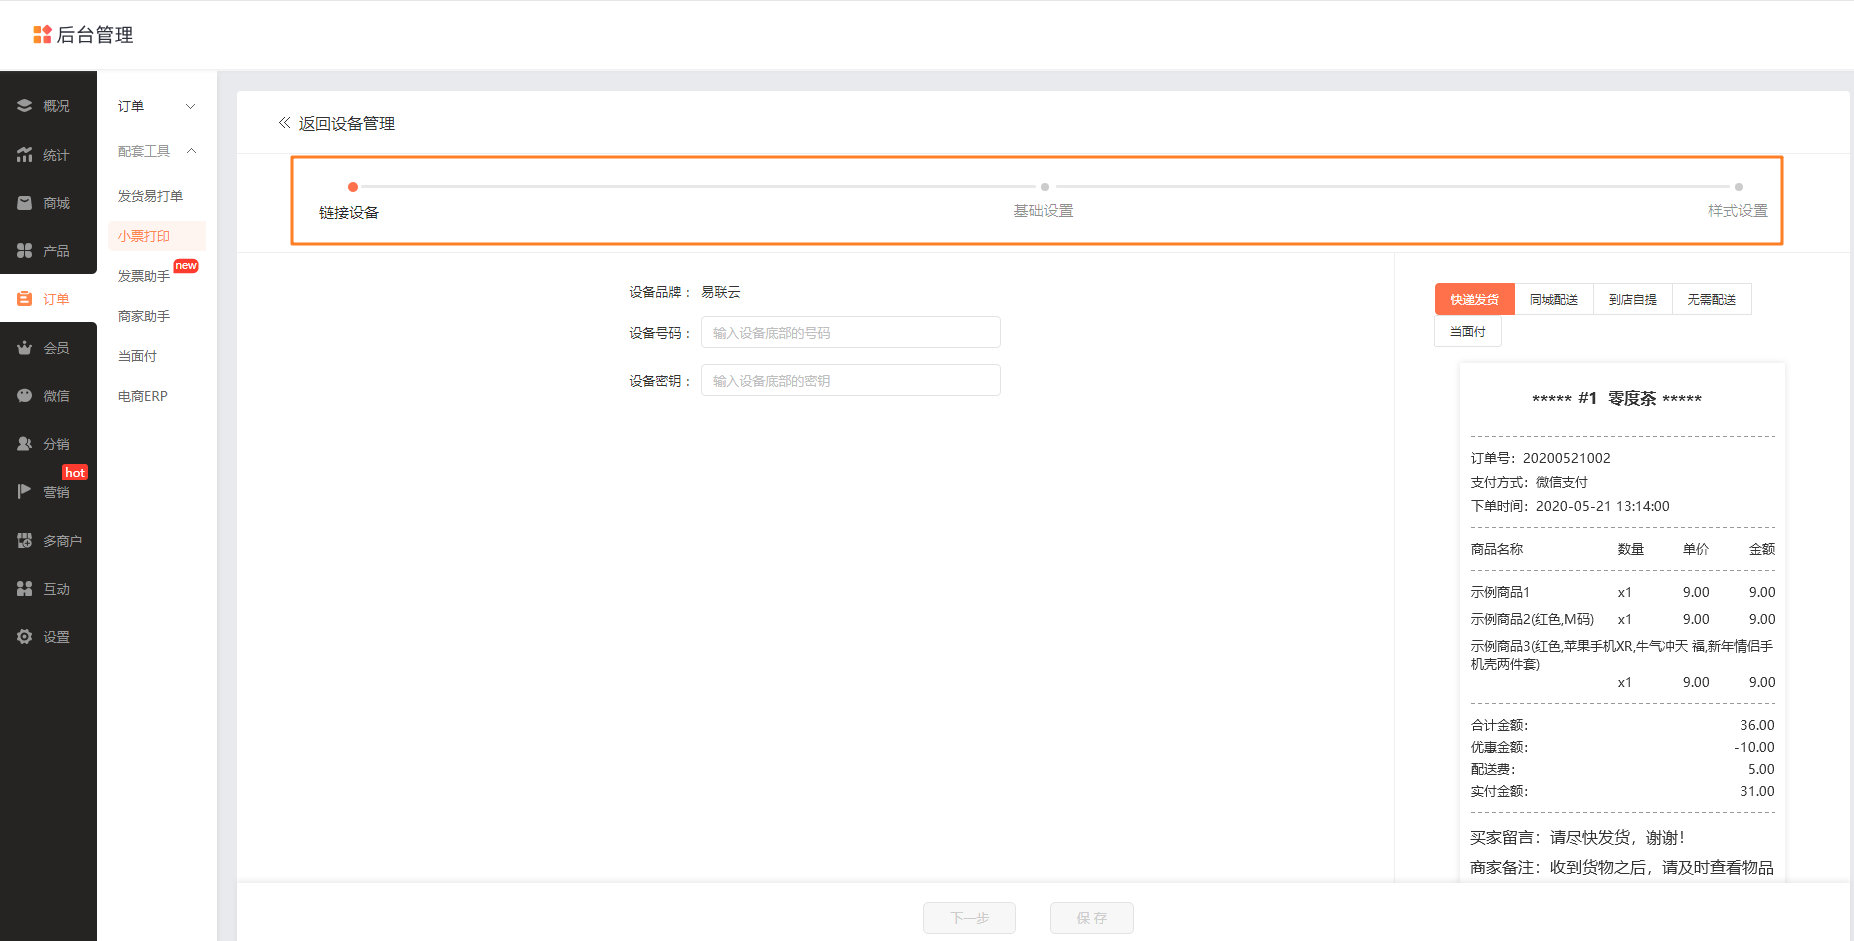
Task: Click the 保存 button
Action: point(1092,918)
